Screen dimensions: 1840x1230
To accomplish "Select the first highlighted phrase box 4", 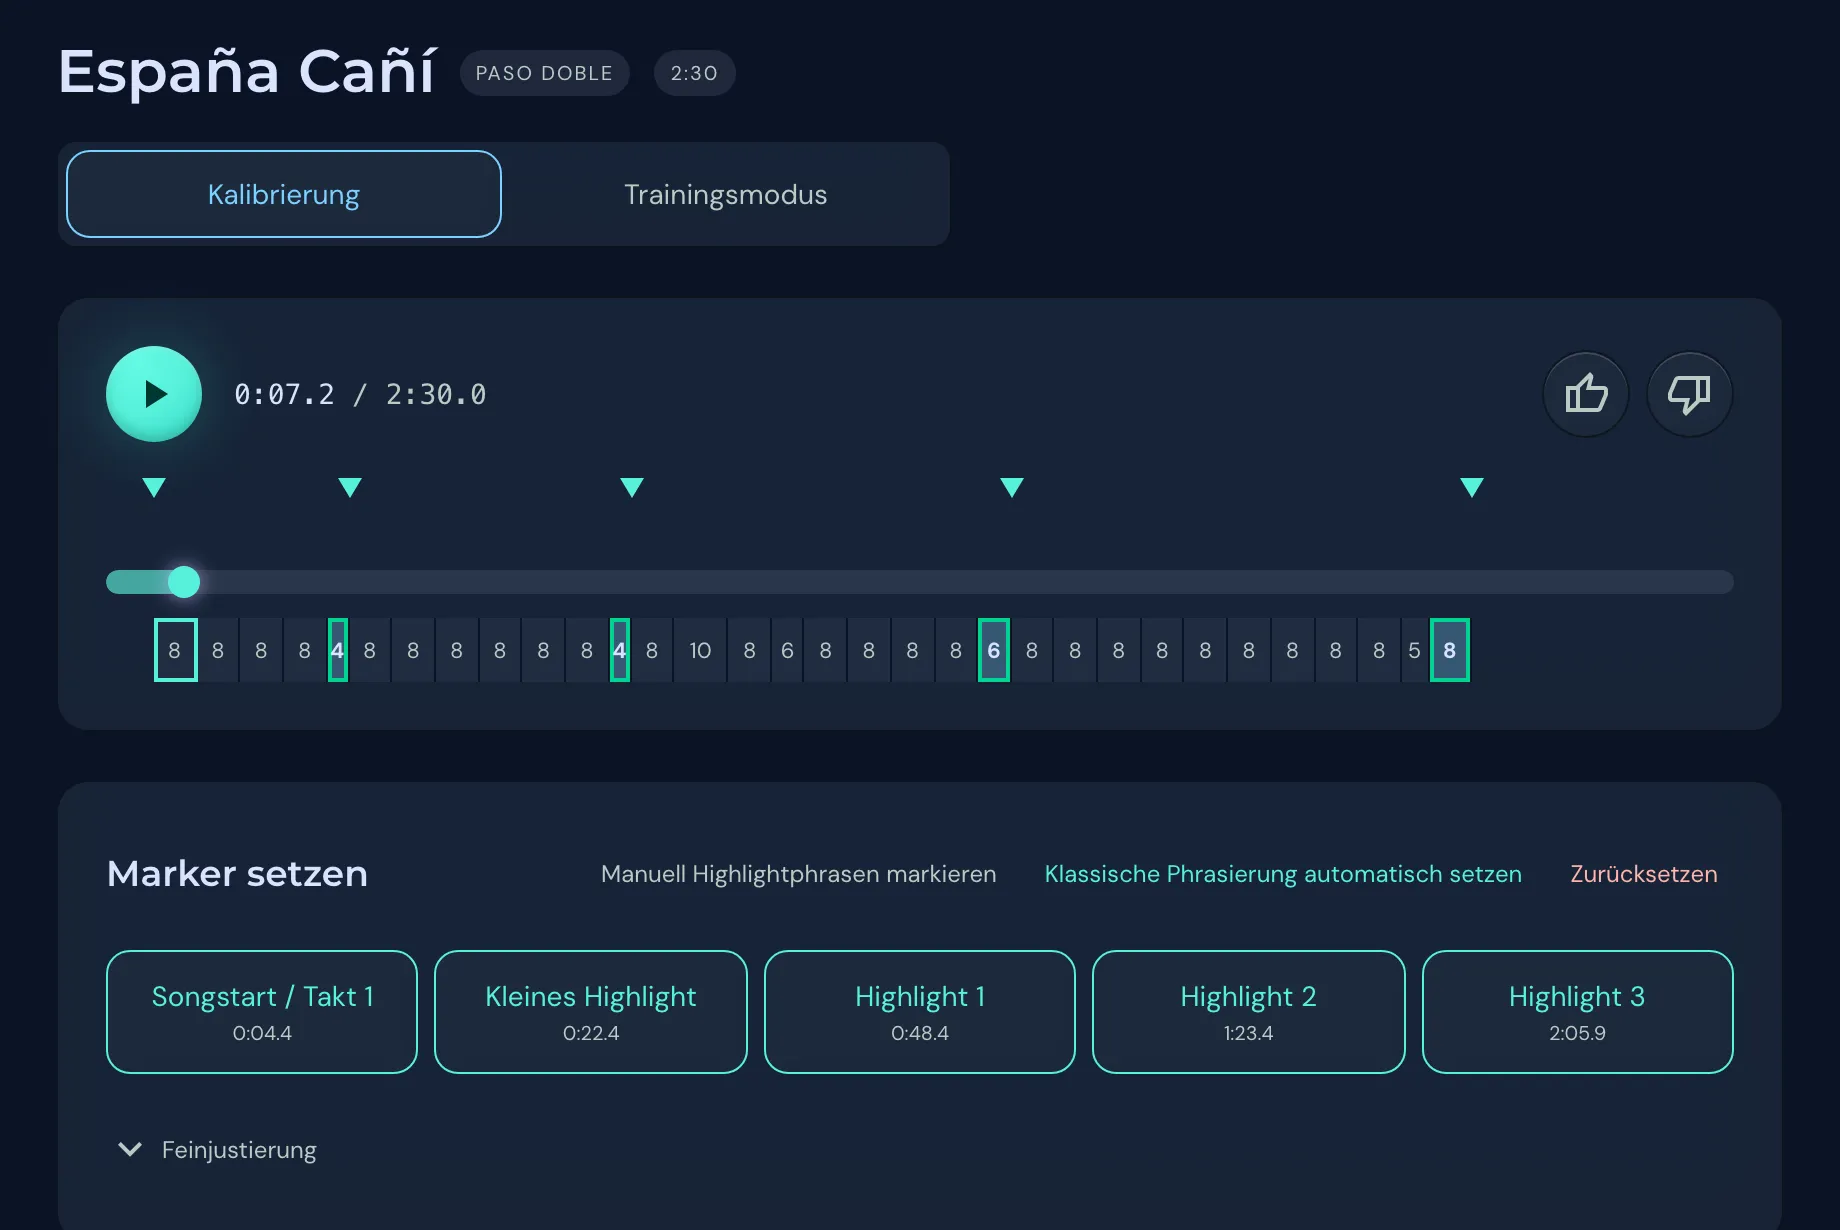I will point(338,650).
